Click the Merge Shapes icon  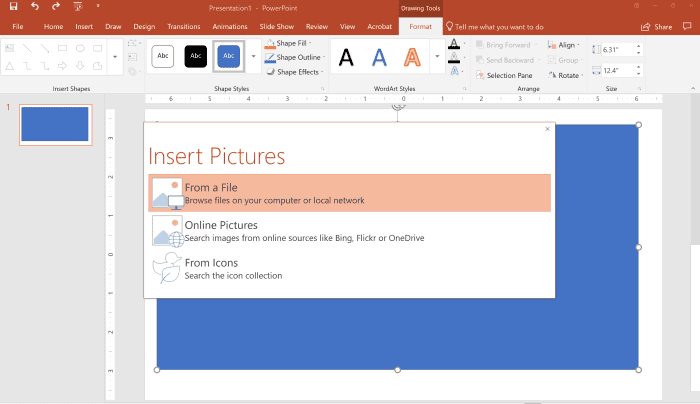tap(133, 71)
